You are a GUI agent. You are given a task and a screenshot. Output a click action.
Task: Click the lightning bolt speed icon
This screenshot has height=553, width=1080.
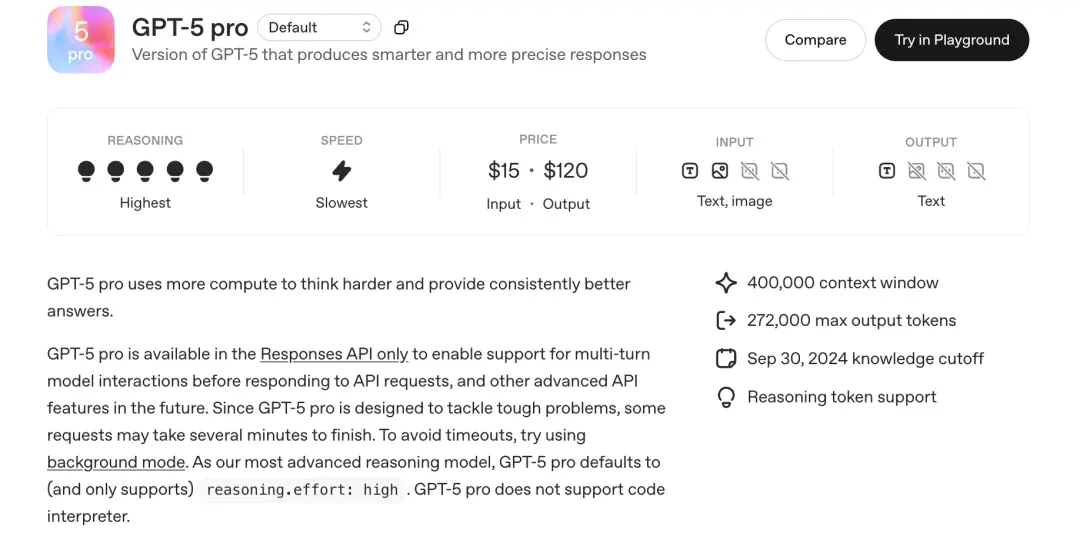(x=342, y=171)
